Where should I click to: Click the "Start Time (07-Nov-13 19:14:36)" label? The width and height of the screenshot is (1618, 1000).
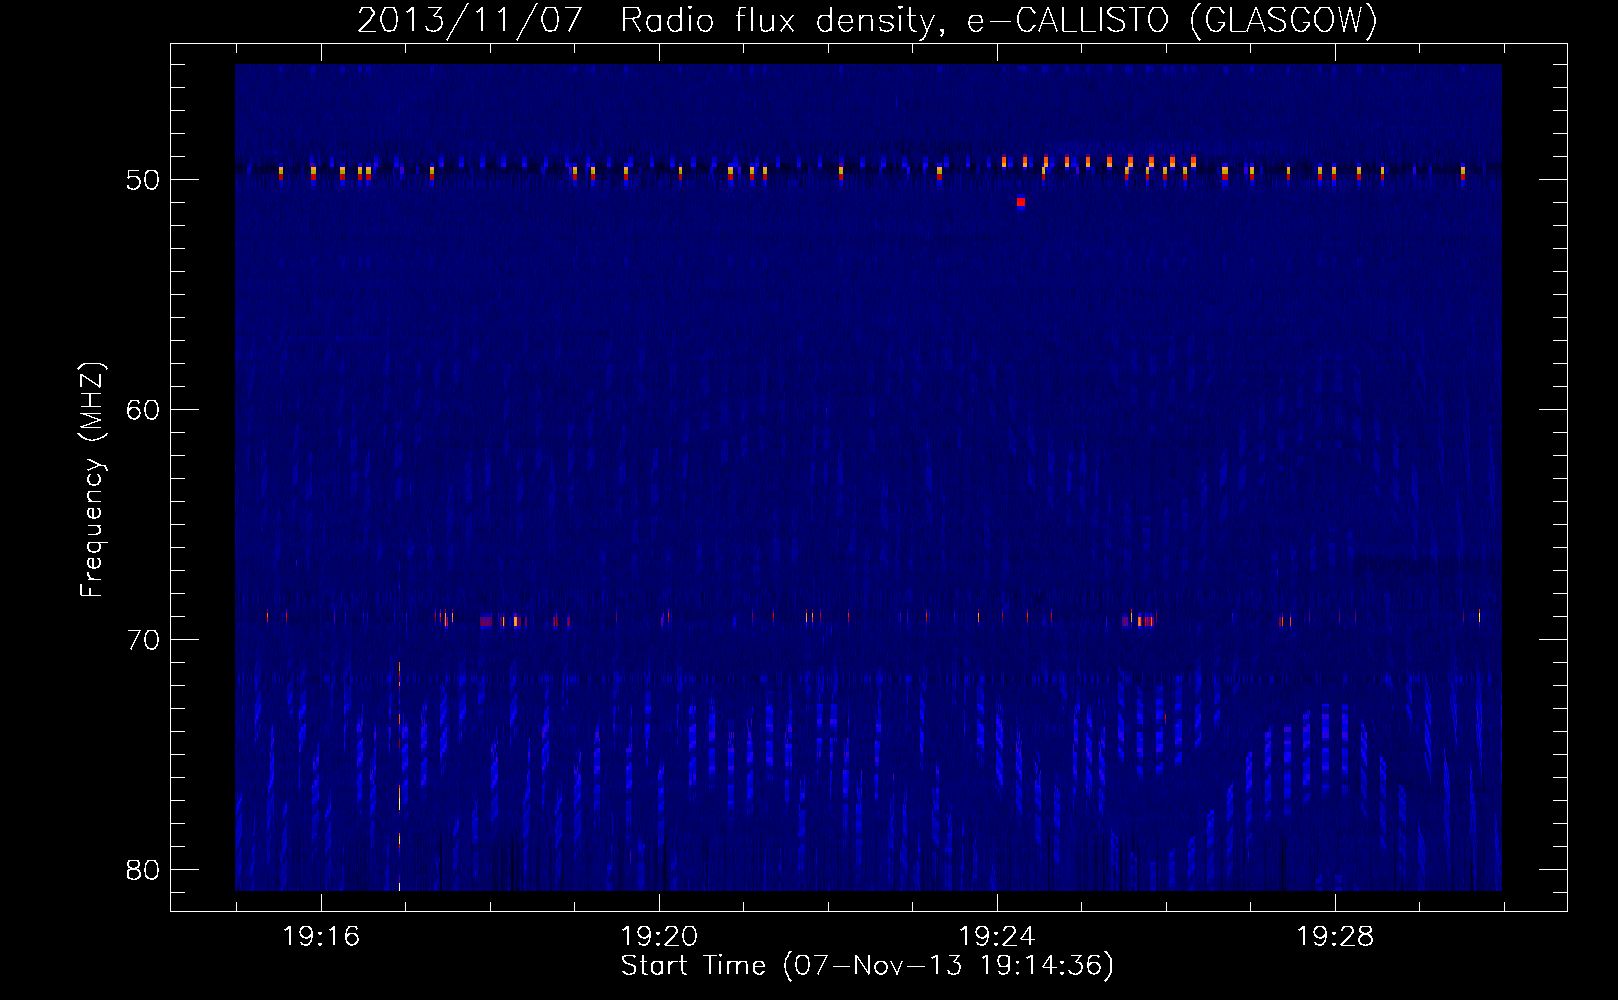[867, 965]
